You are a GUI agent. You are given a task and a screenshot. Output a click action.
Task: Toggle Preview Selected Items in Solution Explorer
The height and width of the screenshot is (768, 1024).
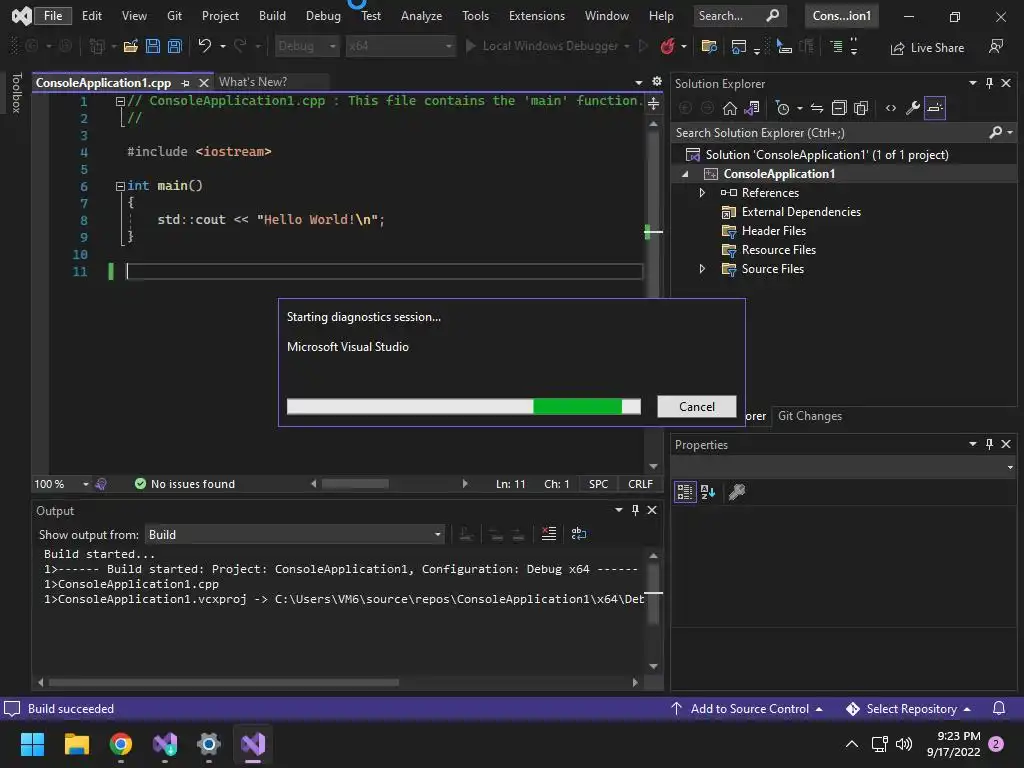pyautogui.click(x=935, y=108)
